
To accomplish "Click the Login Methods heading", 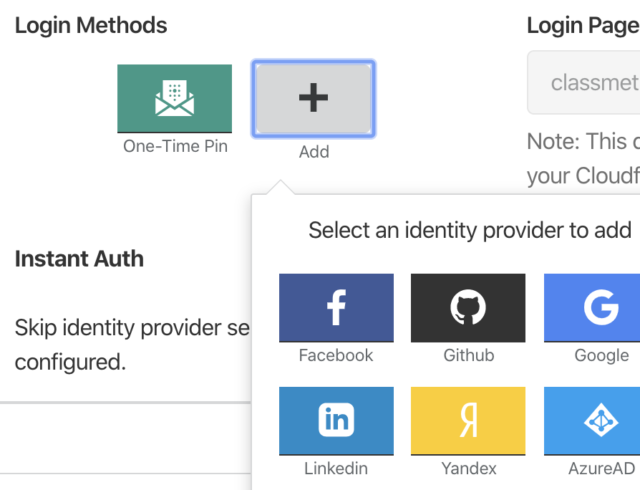I will click(x=91, y=25).
